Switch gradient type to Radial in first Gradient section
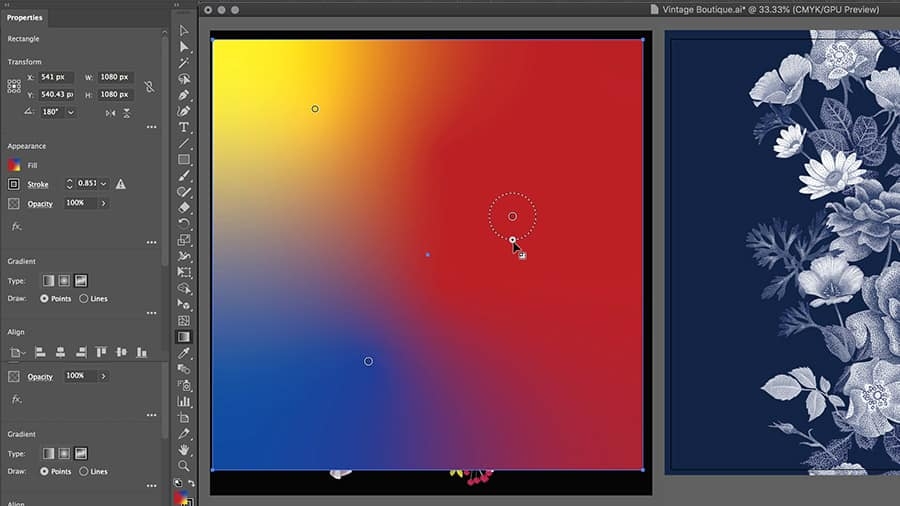Viewport: 900px width, 506px height. pyautogui.click(x=64, y=281)
